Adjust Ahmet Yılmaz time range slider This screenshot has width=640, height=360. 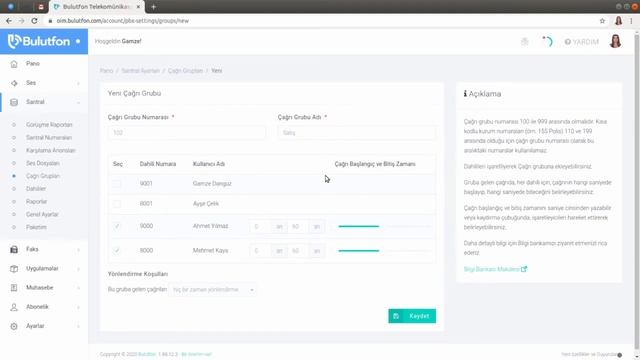[384, 227]
